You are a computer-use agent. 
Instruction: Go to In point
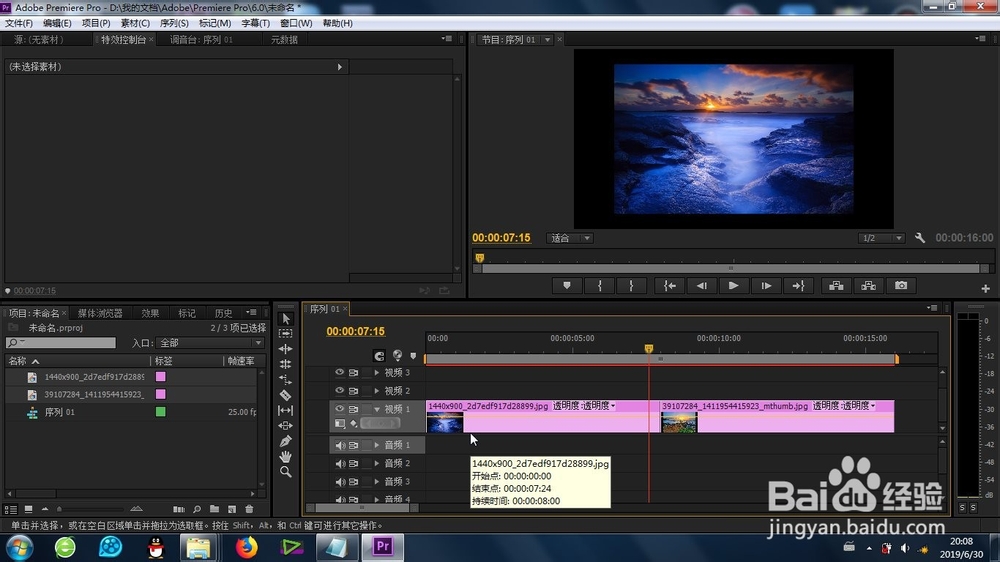tap(670, 286)
